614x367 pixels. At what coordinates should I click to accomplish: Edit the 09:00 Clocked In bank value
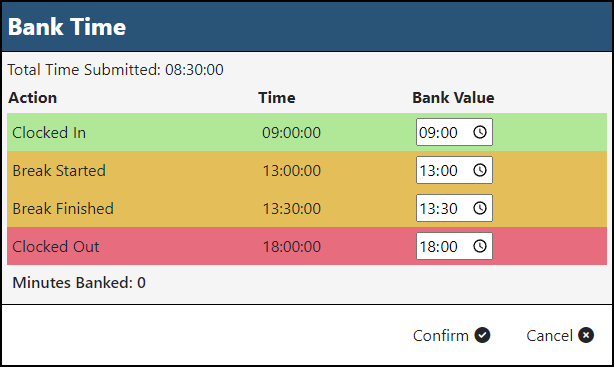click(x=454, y=132)
